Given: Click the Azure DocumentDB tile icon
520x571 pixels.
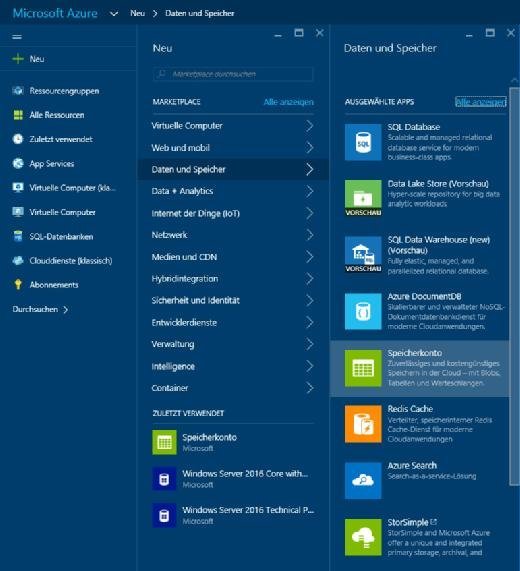Looking at the screenshot, I should coord(363,311).
